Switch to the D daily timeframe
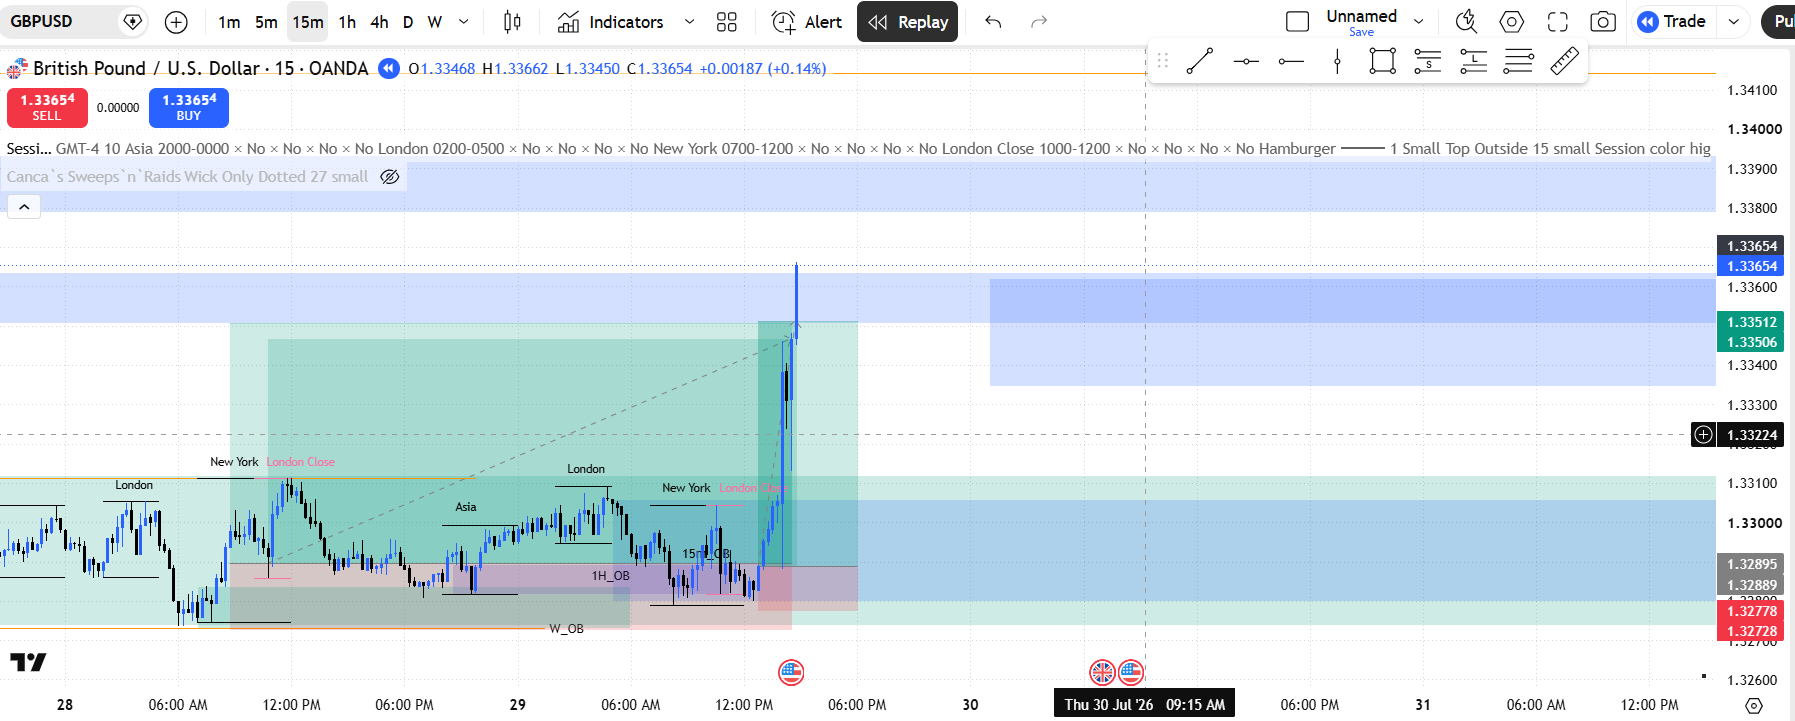This screenshot has width=1795, height=721. tap(408, 21)
